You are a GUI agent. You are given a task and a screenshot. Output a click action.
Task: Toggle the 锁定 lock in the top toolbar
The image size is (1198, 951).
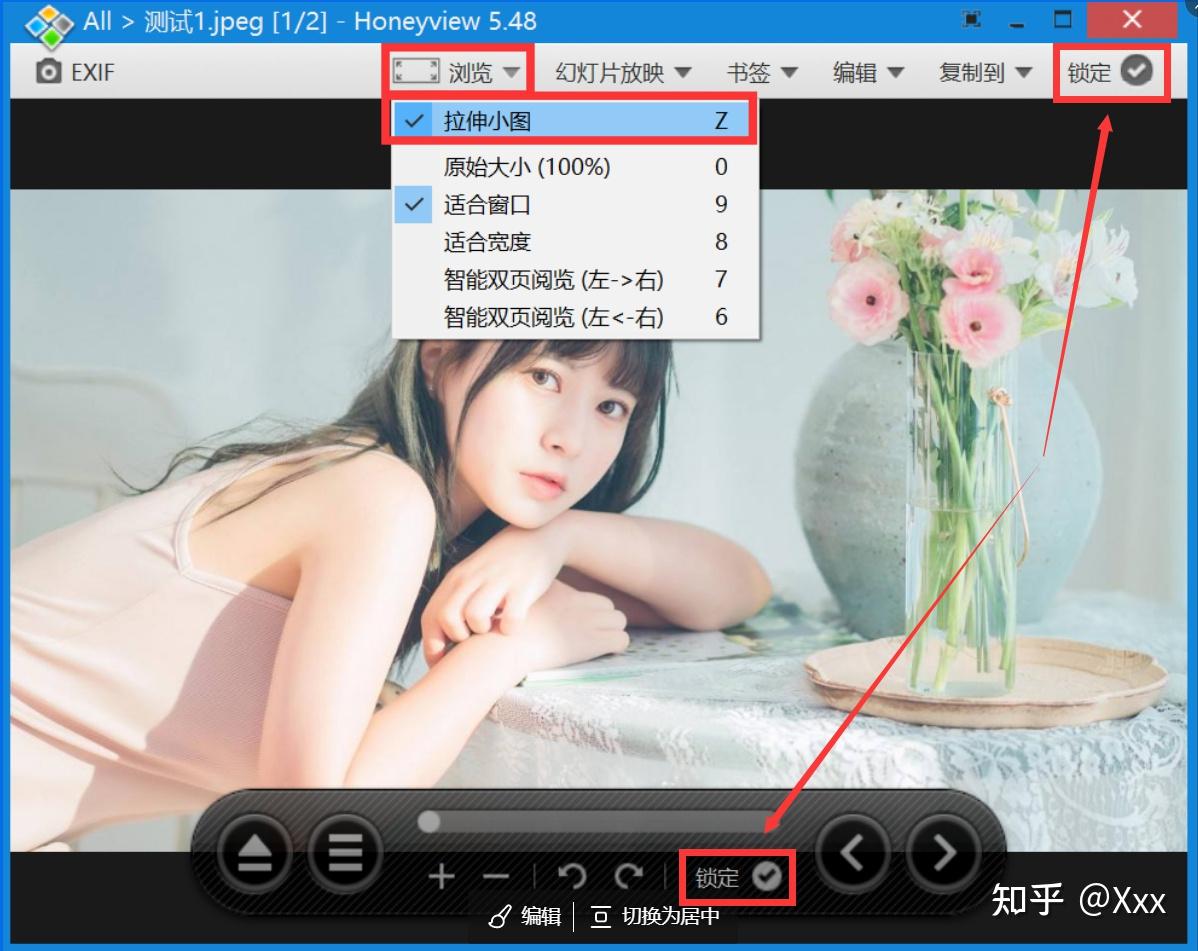coord(1110,71)
